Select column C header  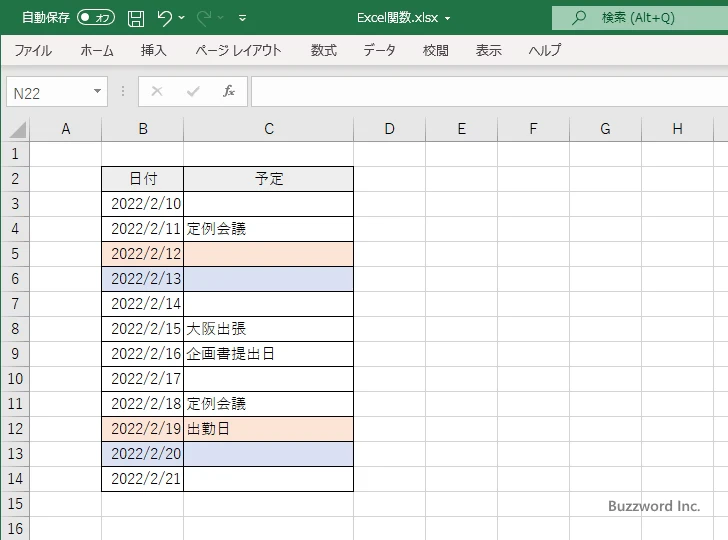point(269,129)
